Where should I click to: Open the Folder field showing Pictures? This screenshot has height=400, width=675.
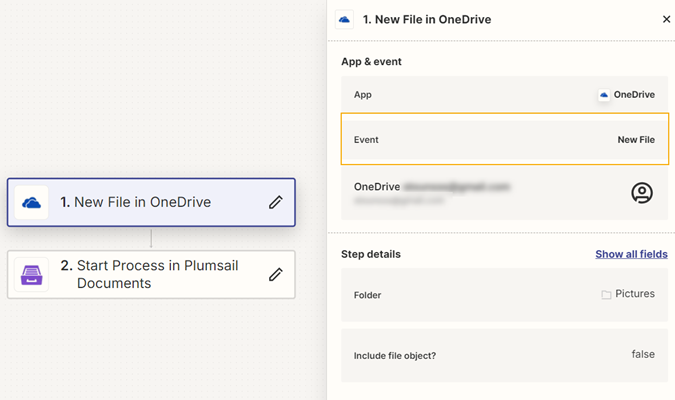505,295
